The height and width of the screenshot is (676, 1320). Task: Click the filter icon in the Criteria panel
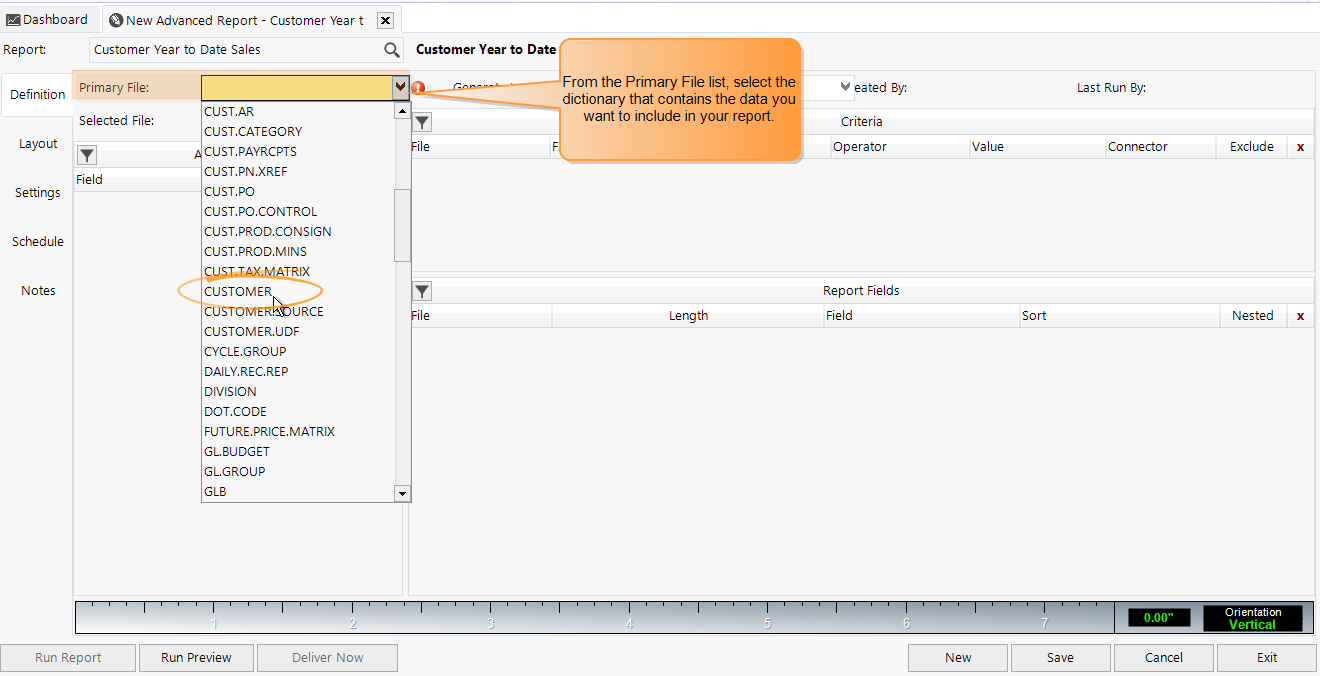pyautogui.click(x=421, y=121)
